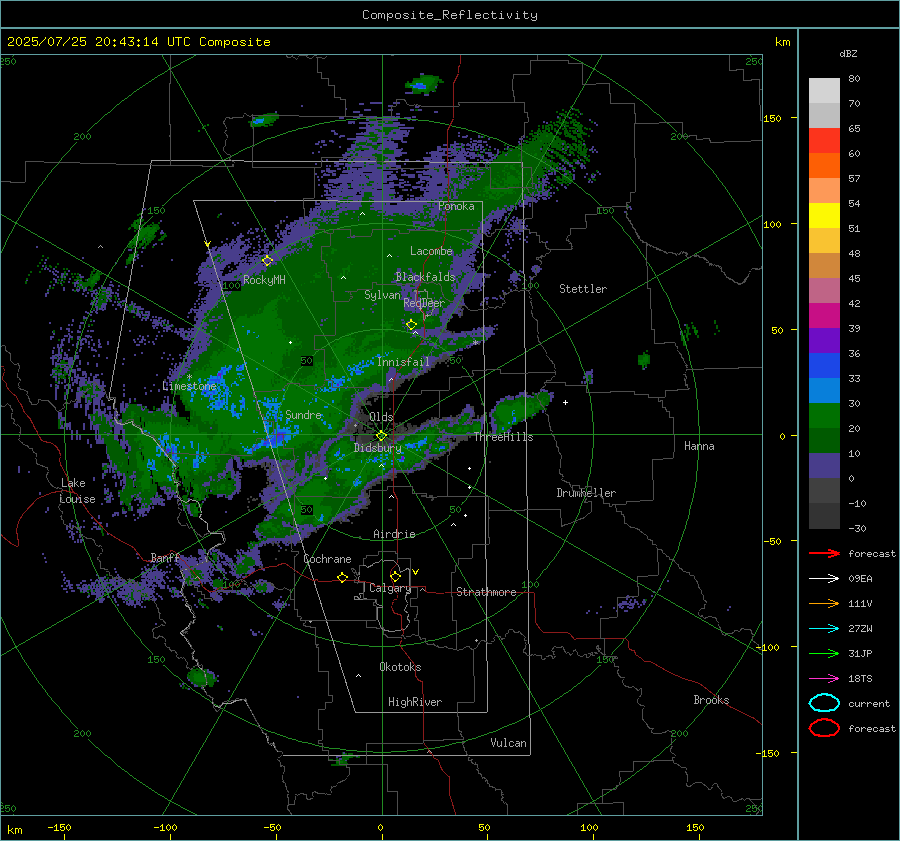Click the yellow diamond marker below Cochrane
This screenshot has height=841, width=900.
click(x=342, y=577)
